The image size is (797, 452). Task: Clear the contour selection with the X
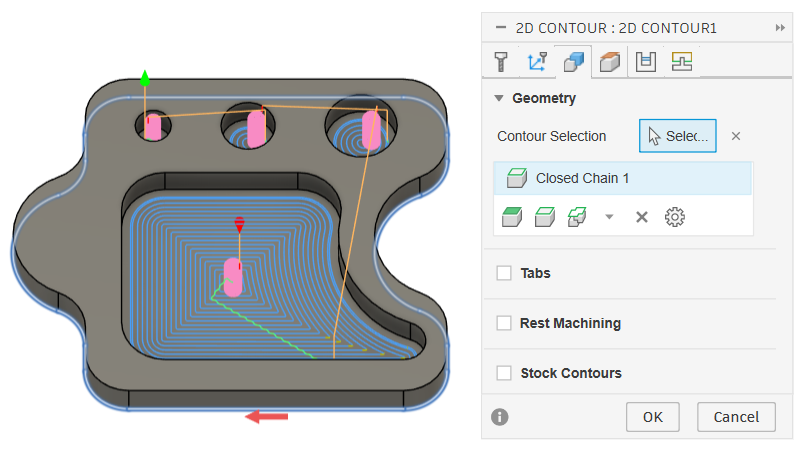735,136
